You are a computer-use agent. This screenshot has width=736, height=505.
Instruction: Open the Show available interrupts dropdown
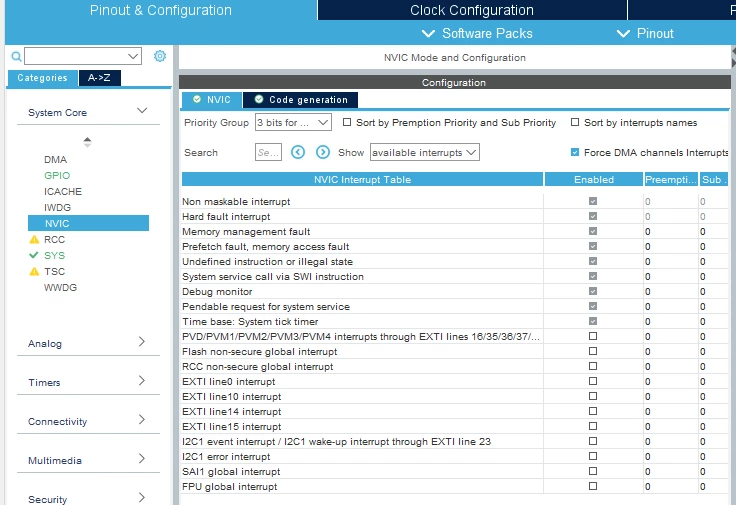[425, 153]
